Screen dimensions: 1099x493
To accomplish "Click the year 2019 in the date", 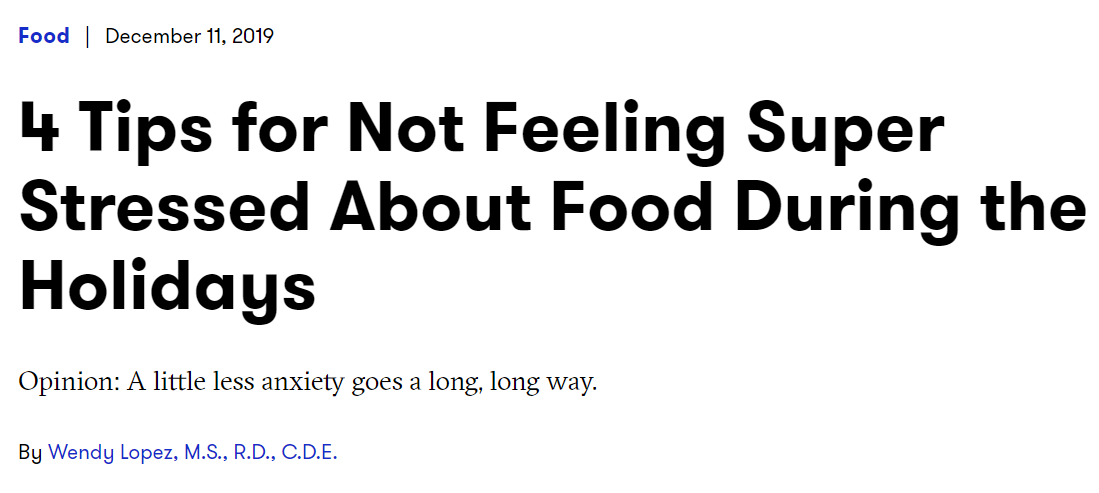I will (253, 36).
